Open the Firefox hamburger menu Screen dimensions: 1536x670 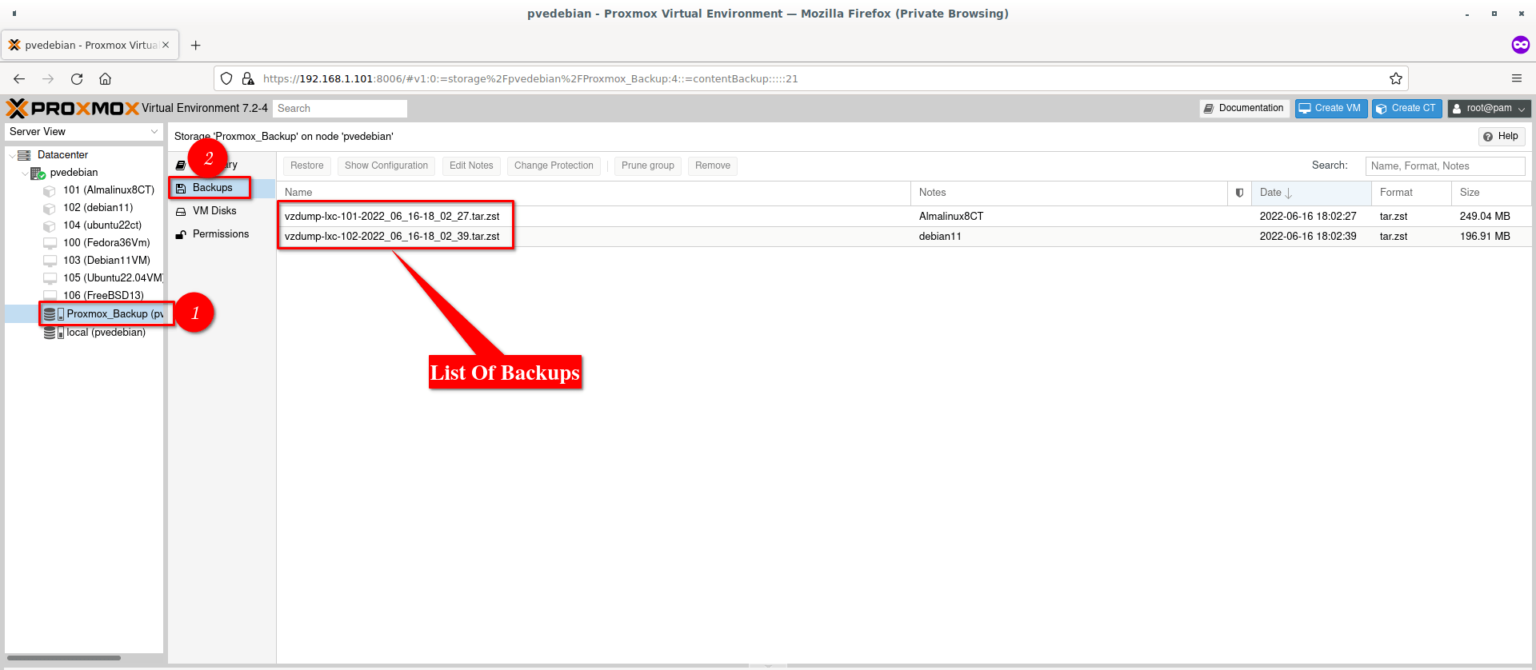click(x=1516, y=79)
